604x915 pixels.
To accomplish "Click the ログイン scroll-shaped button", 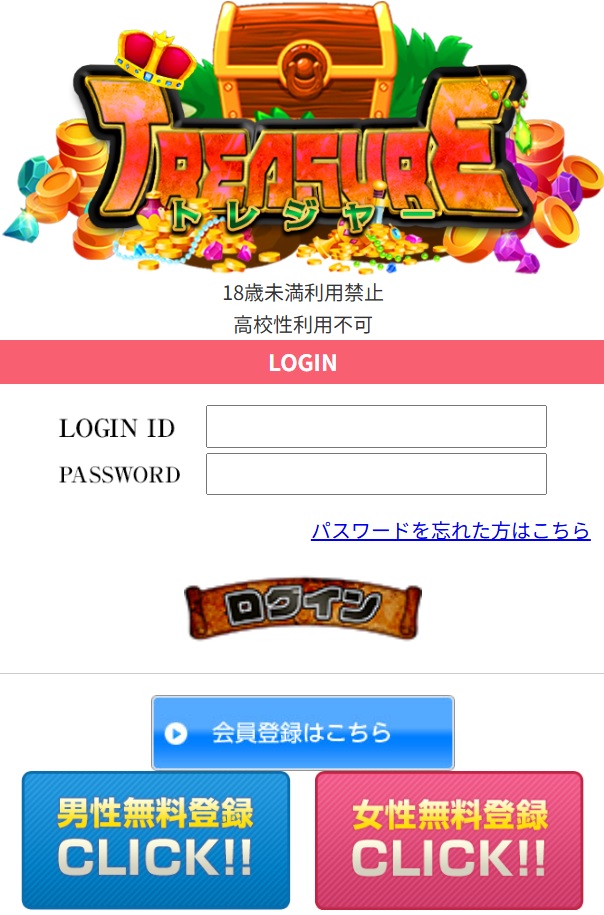I will pyautogui.click(x=303, y=609).
